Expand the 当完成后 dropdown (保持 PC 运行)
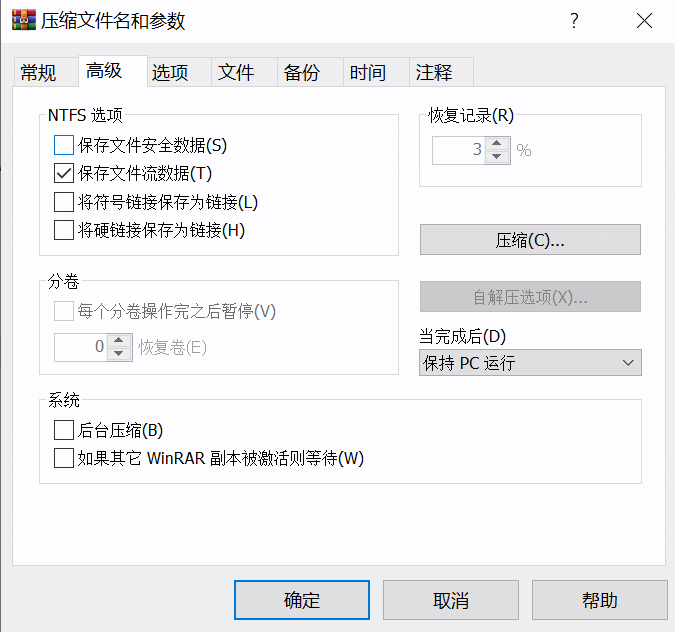The width and height of the screenshot is (675, 632). click(530, 362)
